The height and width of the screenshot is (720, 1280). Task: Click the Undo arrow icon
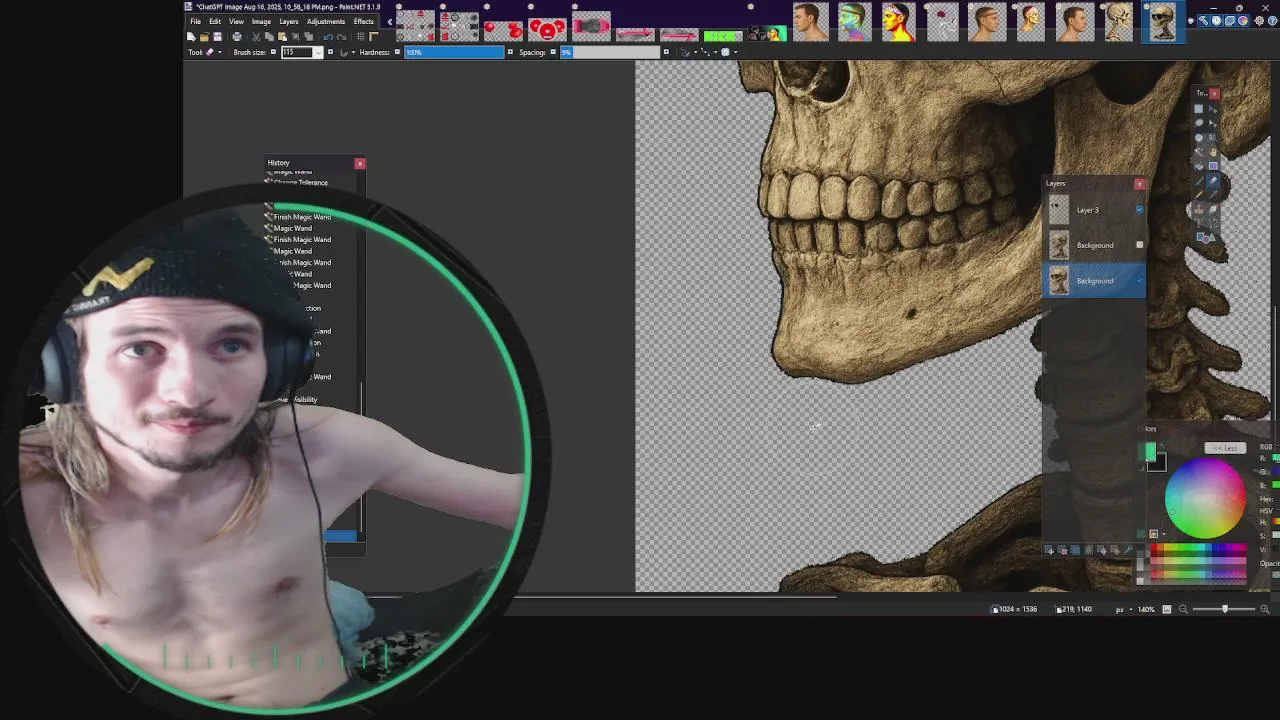point(328,37)
